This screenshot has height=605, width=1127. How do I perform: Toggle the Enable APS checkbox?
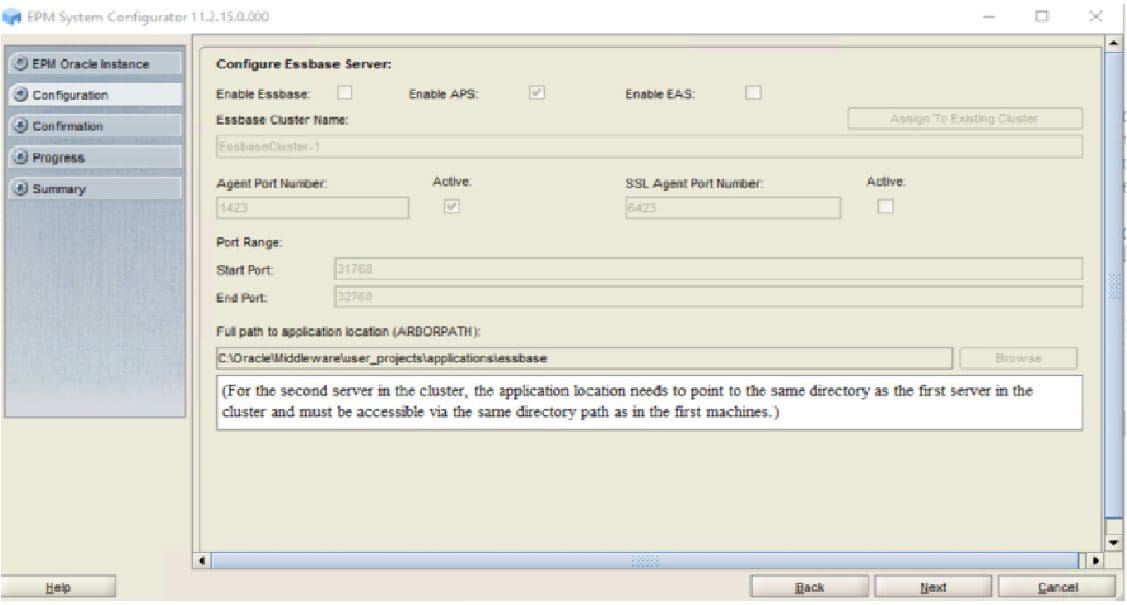click(x=536, y=93)
